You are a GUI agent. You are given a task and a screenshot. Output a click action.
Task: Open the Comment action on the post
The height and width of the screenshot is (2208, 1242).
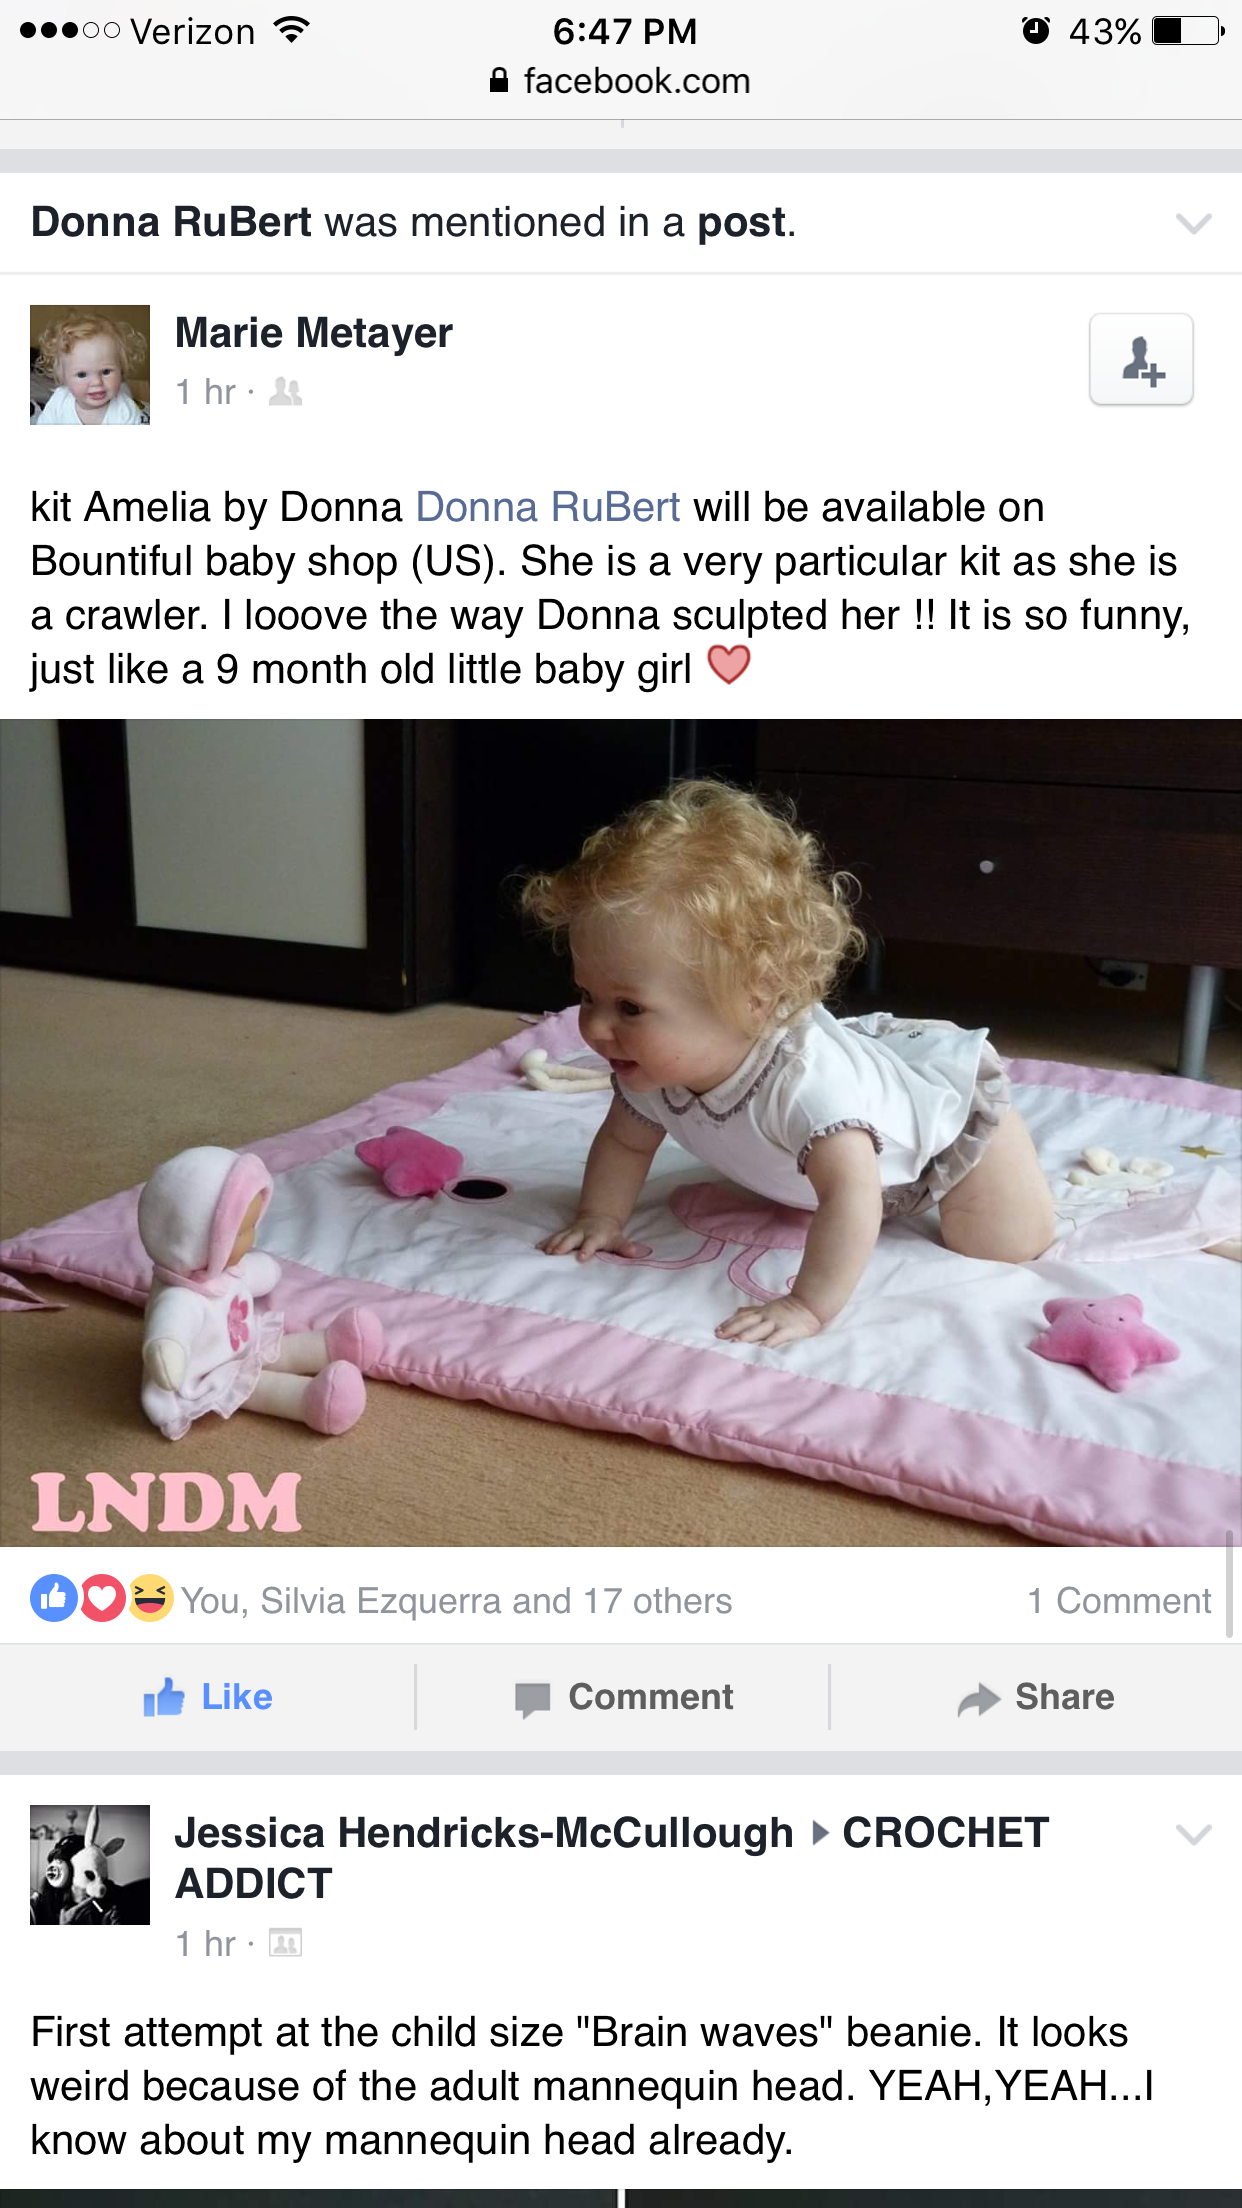point(623,1697)
